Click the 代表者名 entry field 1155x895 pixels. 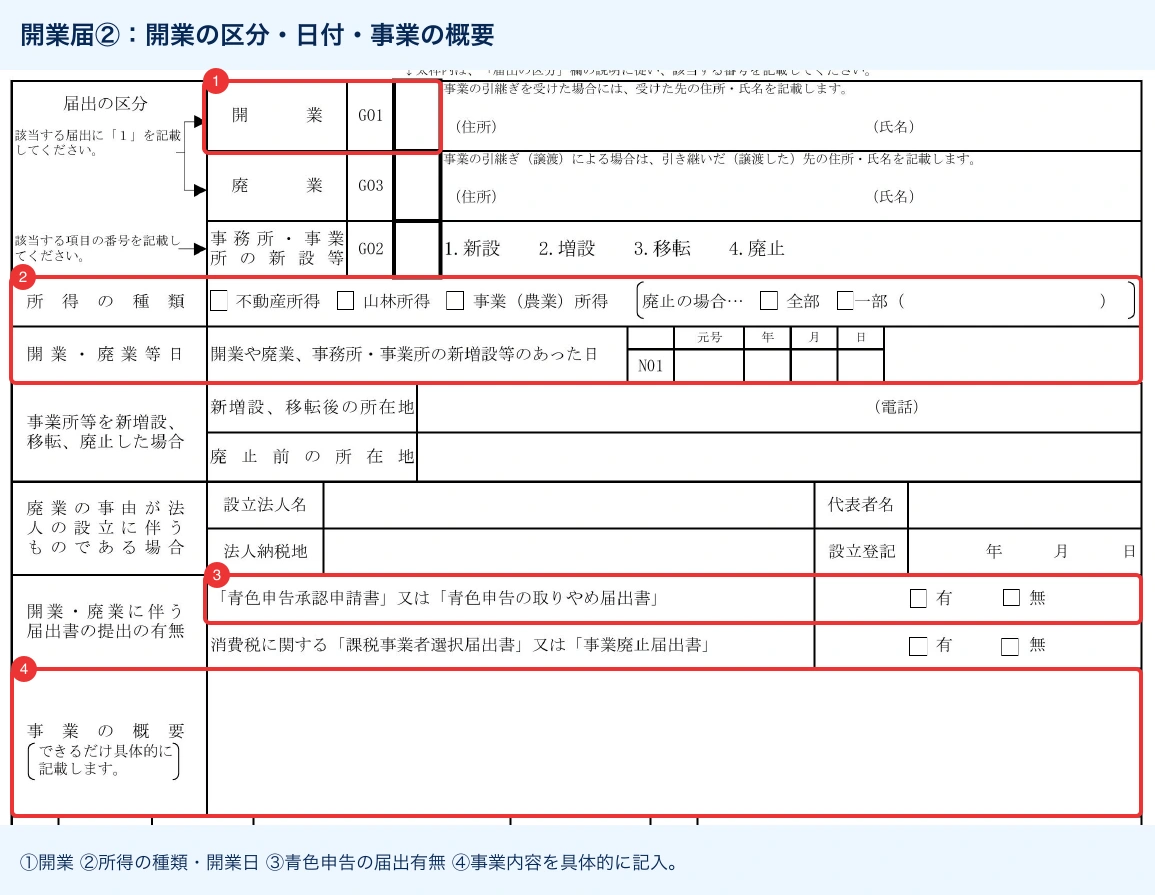pyautogui.click(x=1025, y=505)
